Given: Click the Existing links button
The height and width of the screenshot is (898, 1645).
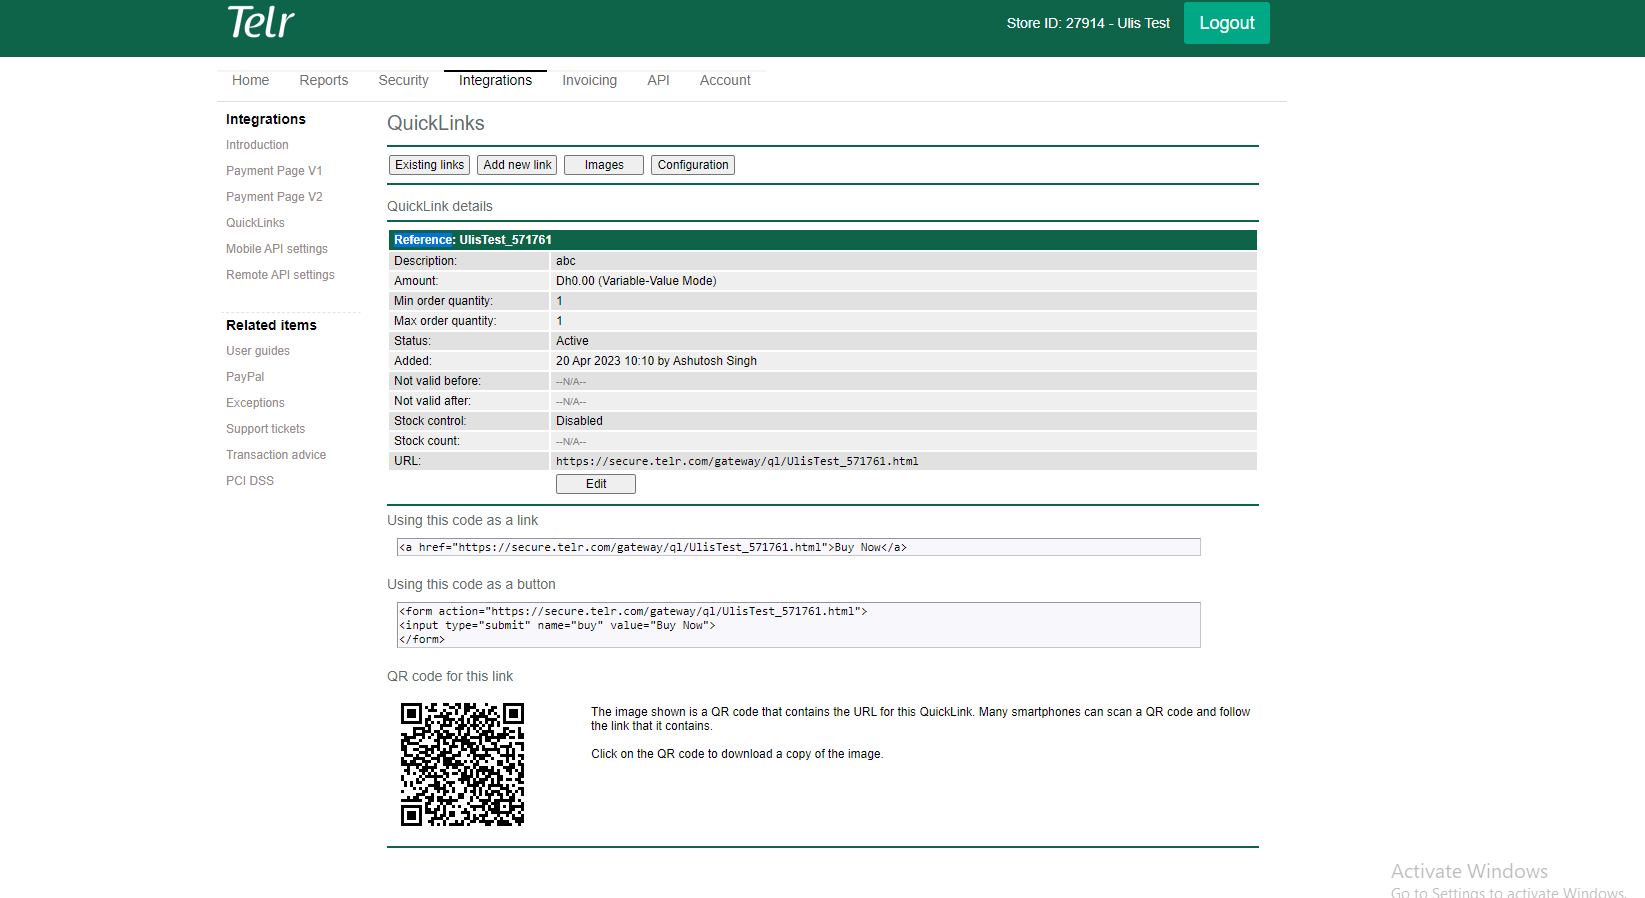Looking at the screenshot, I should coord(429,165).
